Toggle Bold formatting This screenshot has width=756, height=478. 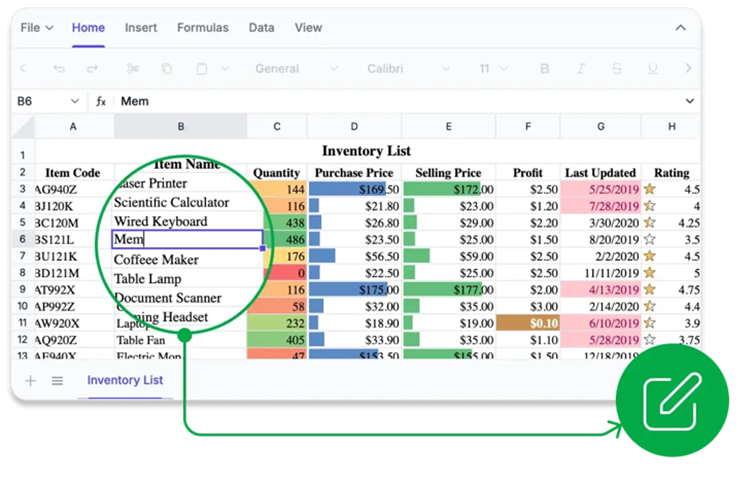click(545, 69)
